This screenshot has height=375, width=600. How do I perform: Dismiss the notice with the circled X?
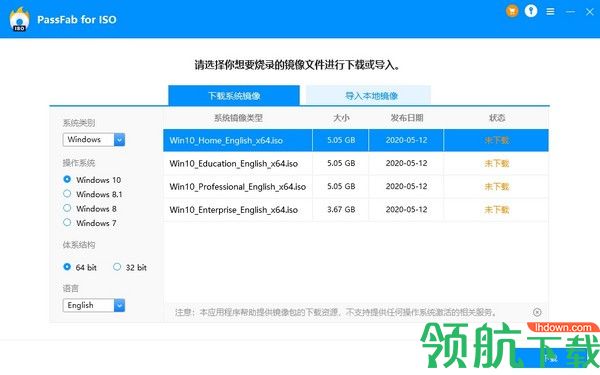pyautogui.click(x=537, y=312)
